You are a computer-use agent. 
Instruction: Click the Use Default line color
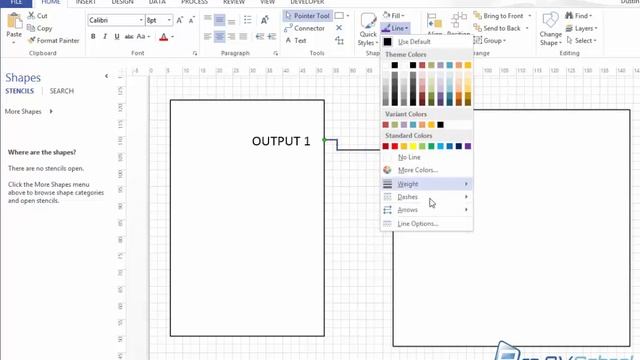point(414,42)
